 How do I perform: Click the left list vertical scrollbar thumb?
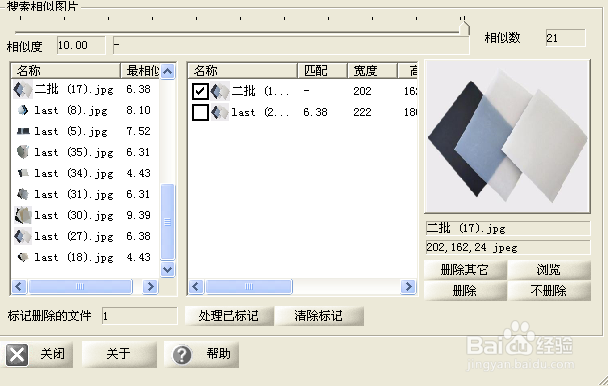tap(168, 222)
